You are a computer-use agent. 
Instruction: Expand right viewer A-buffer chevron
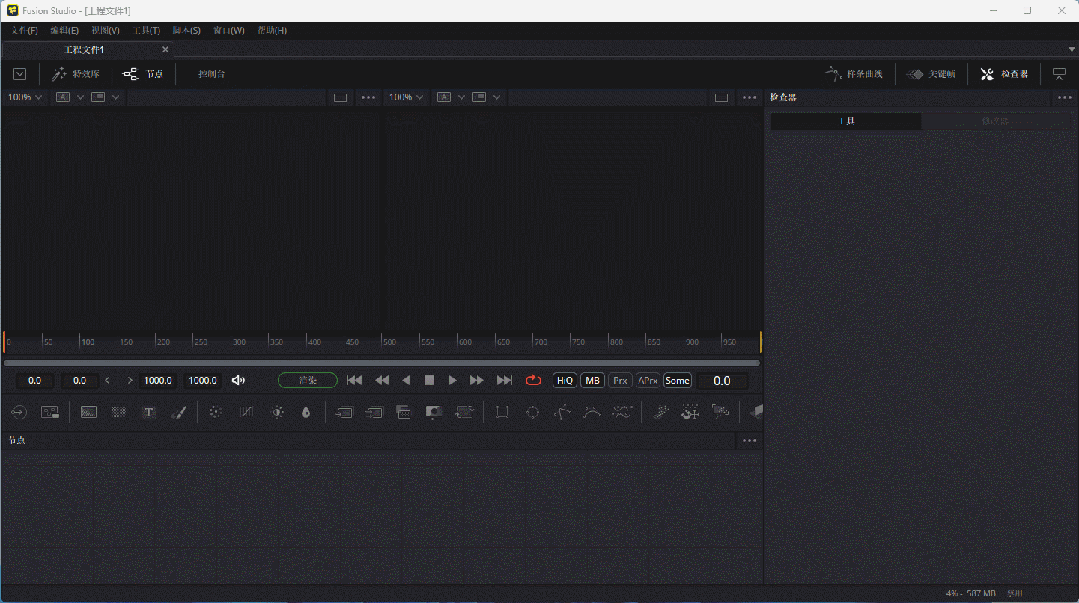pos(461,97)
